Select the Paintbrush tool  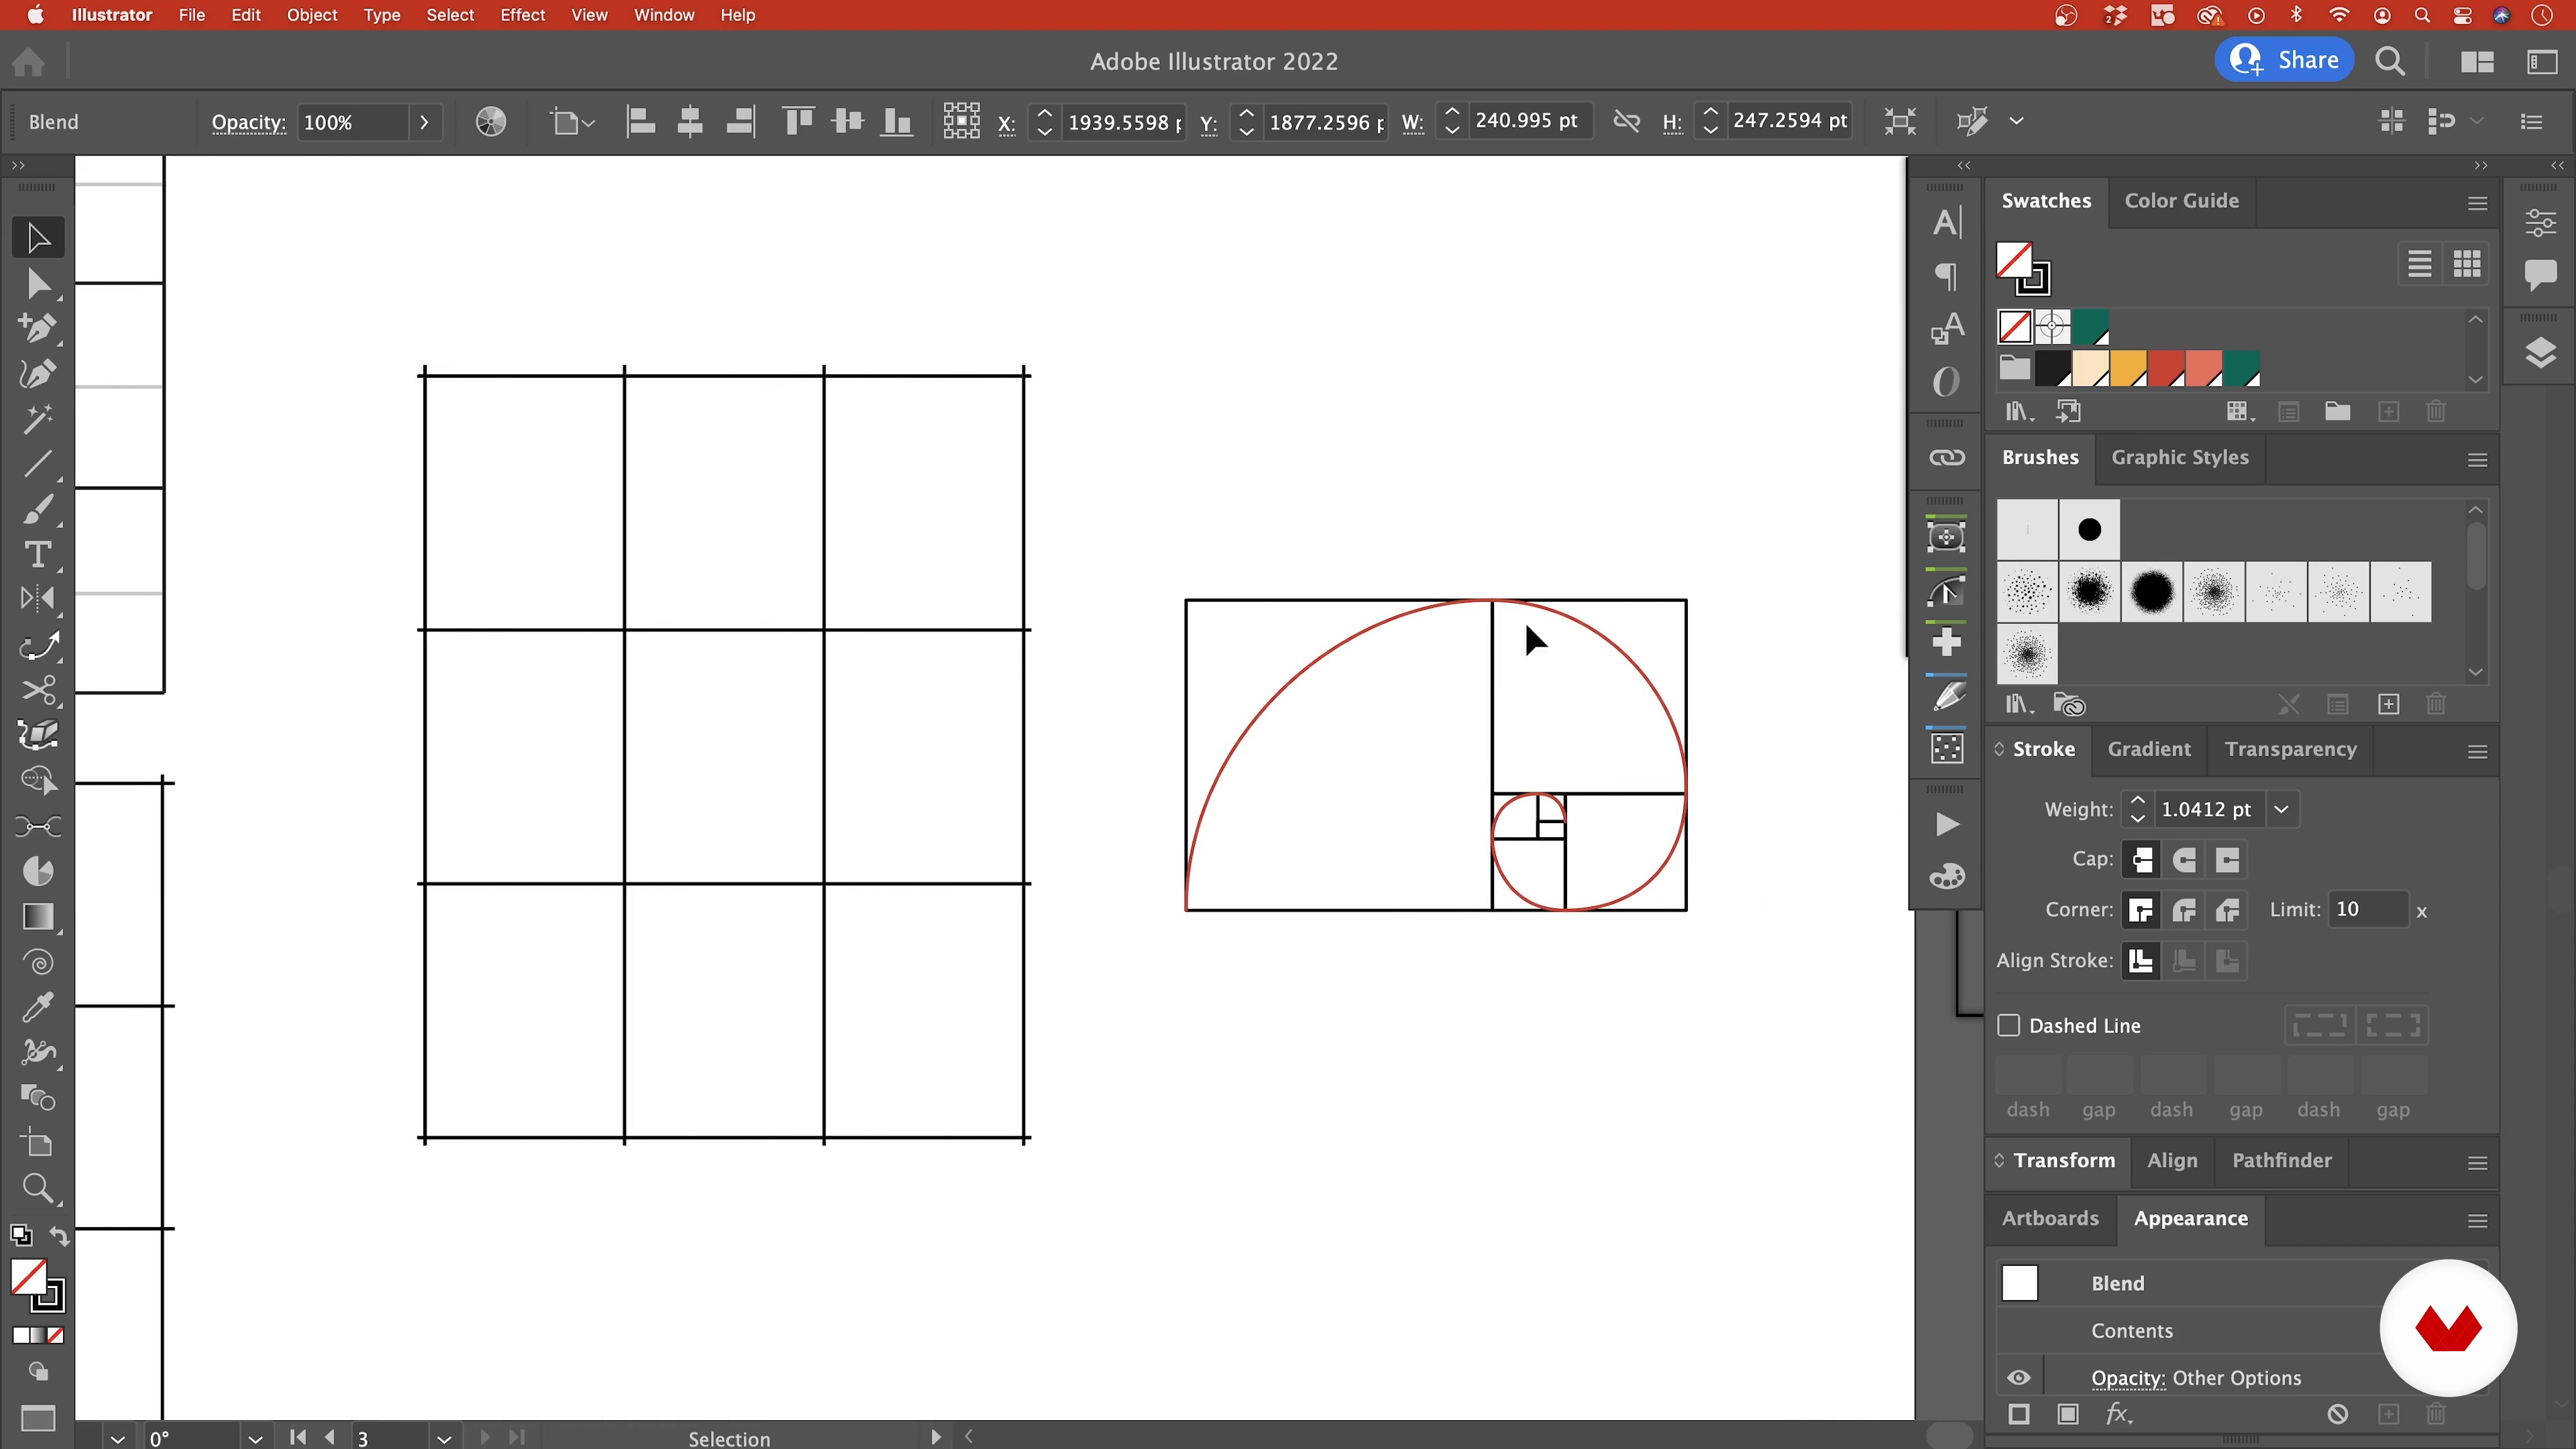pyautogui.click(x=38, y=509)
